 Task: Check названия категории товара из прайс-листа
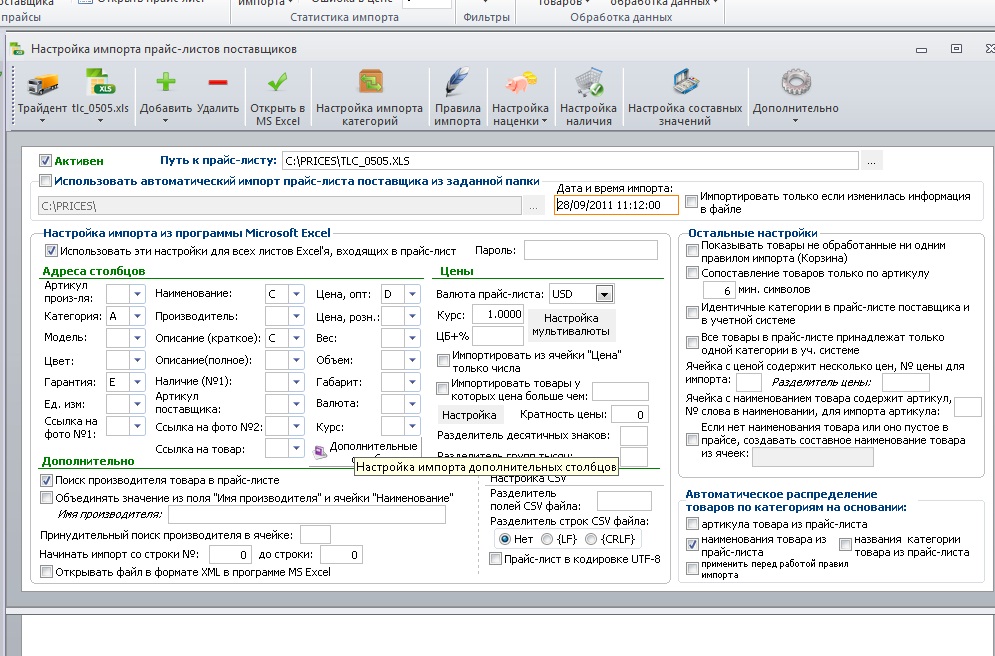click(x=845, y=545)
